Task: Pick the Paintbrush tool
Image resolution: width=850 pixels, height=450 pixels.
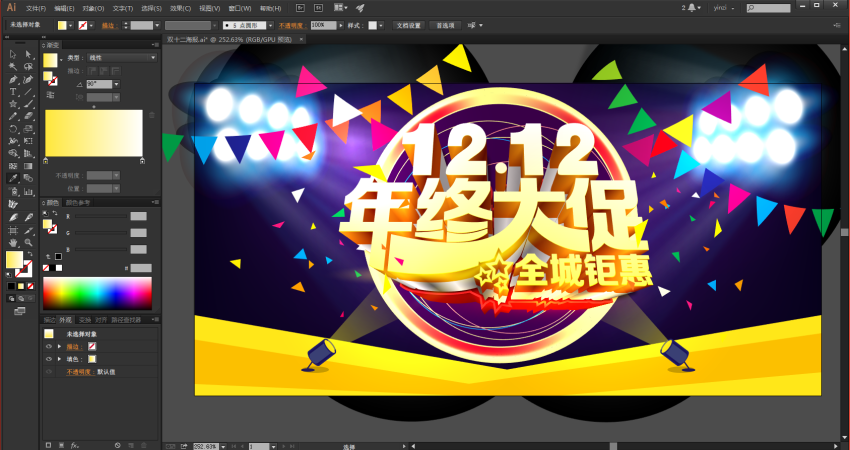Action: tap(28, 104)
